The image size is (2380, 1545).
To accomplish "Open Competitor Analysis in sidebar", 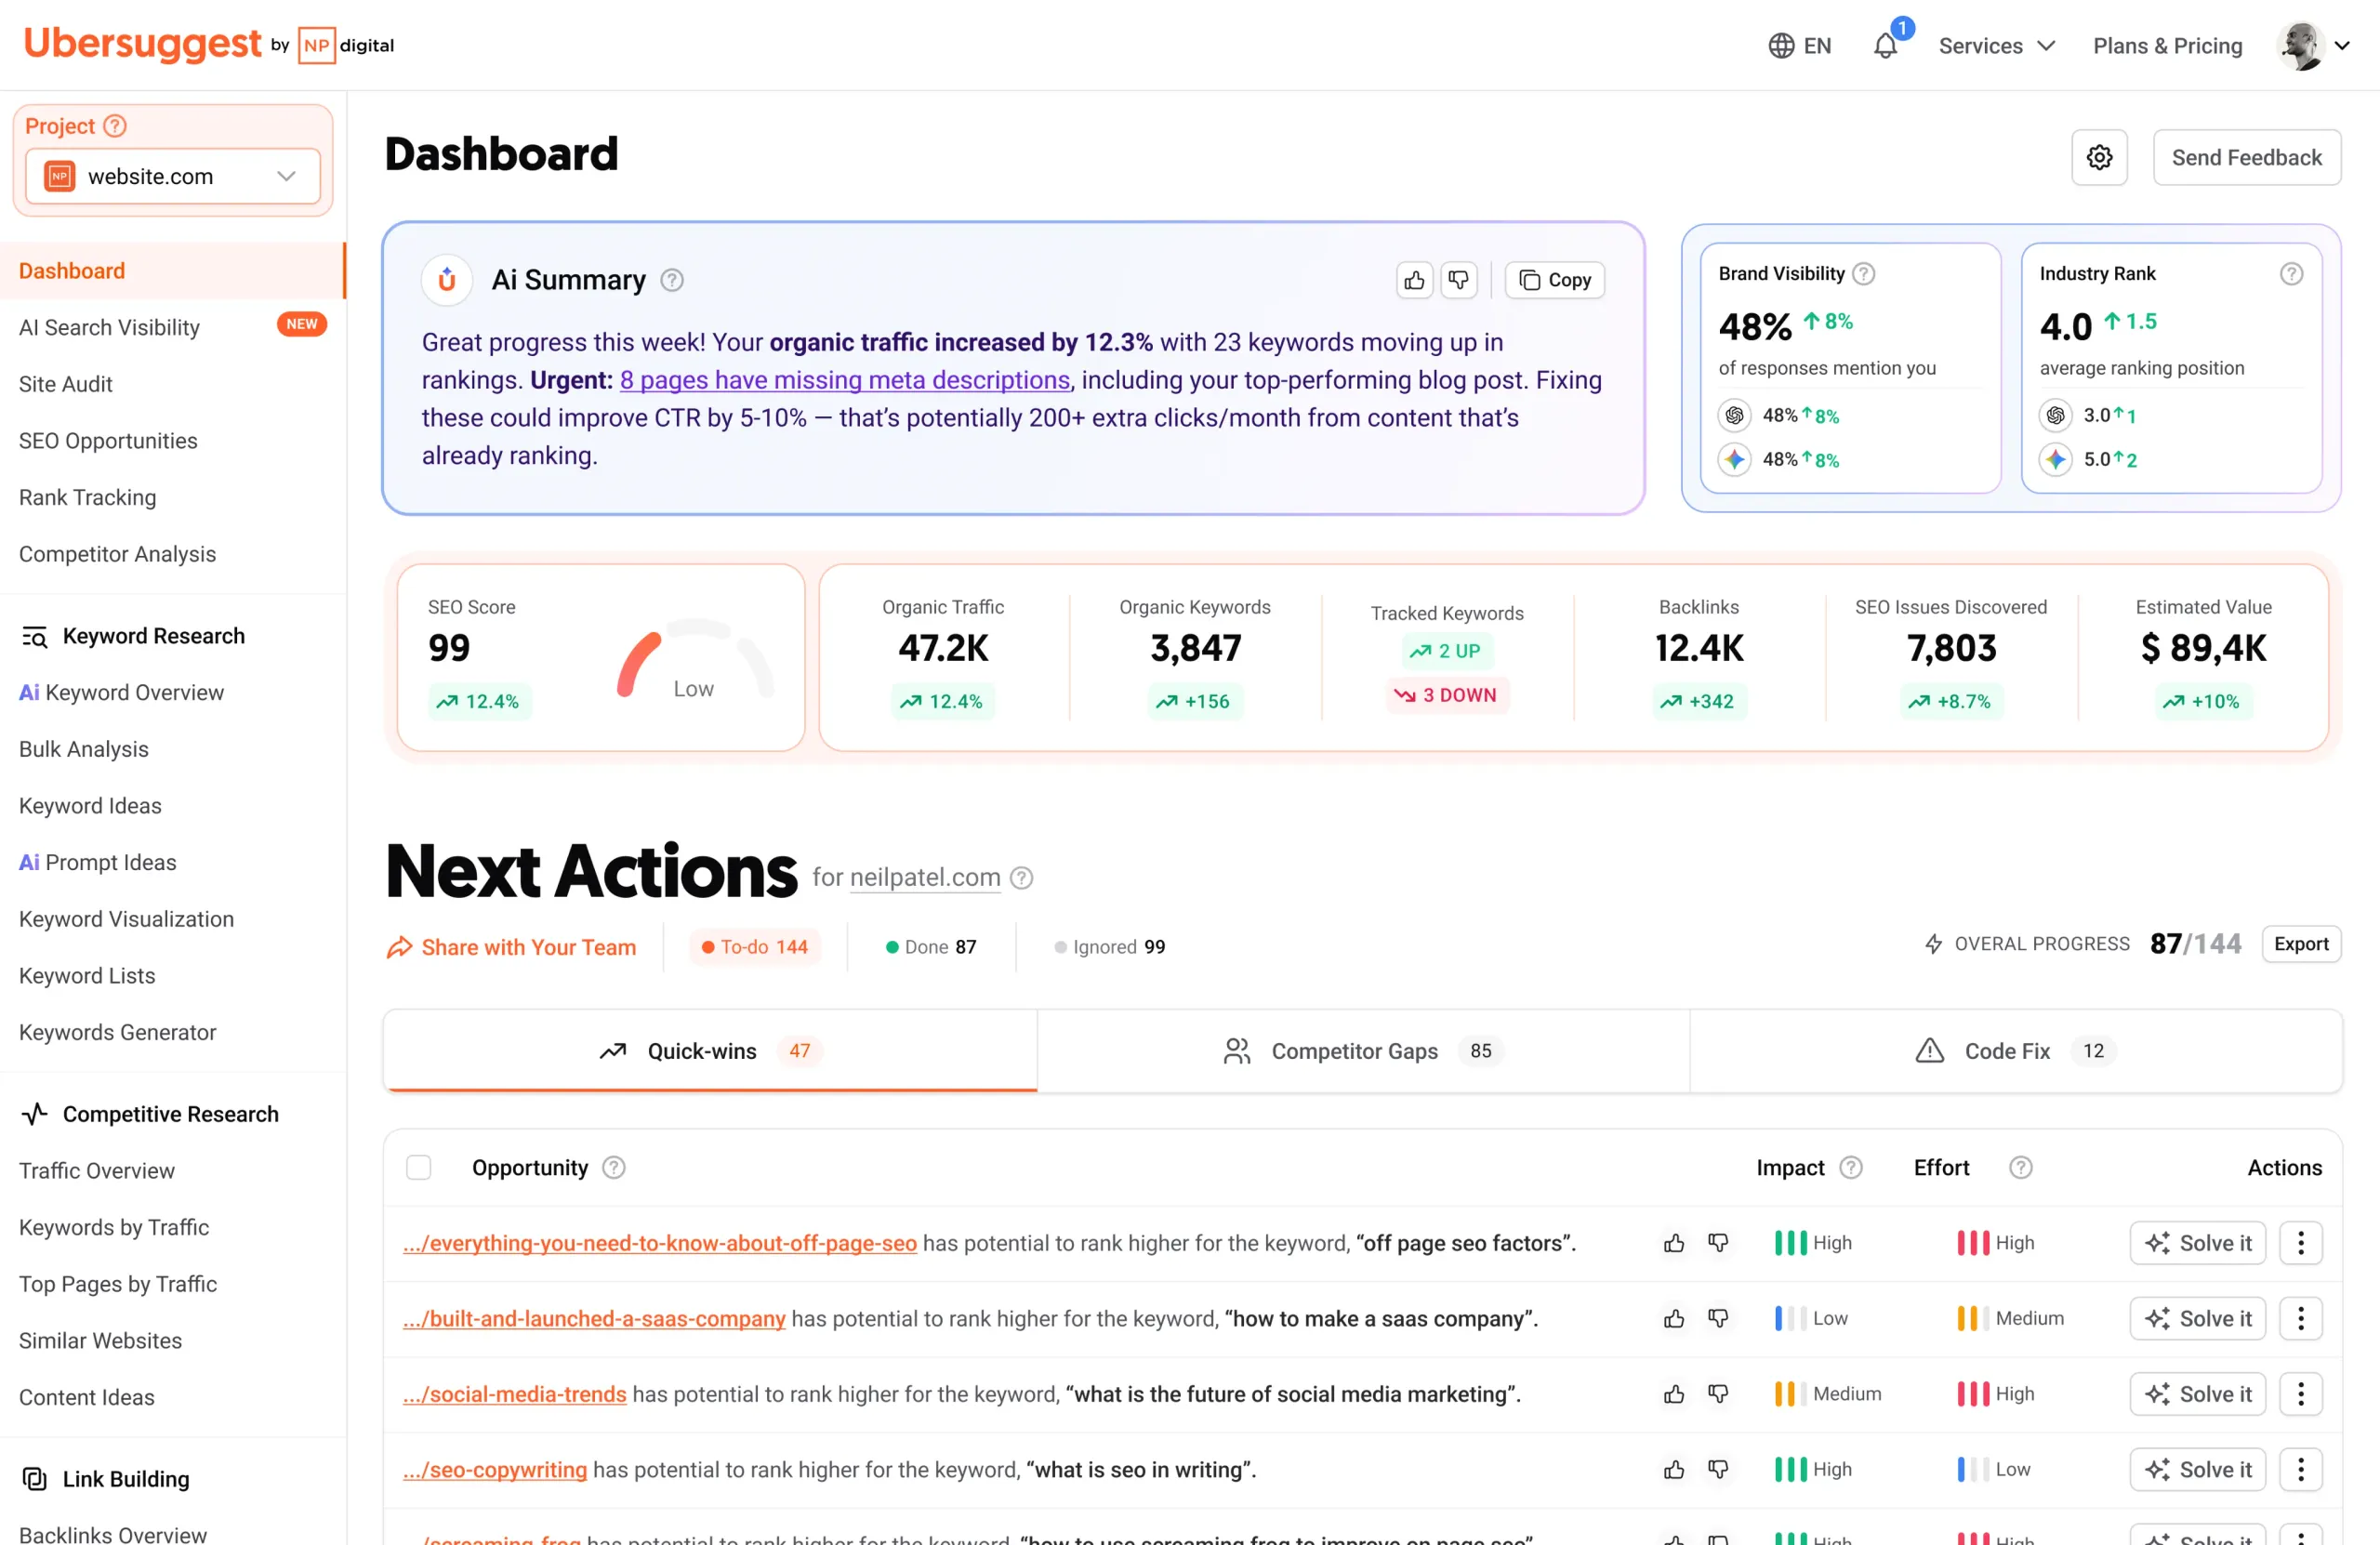I will 117,554.
